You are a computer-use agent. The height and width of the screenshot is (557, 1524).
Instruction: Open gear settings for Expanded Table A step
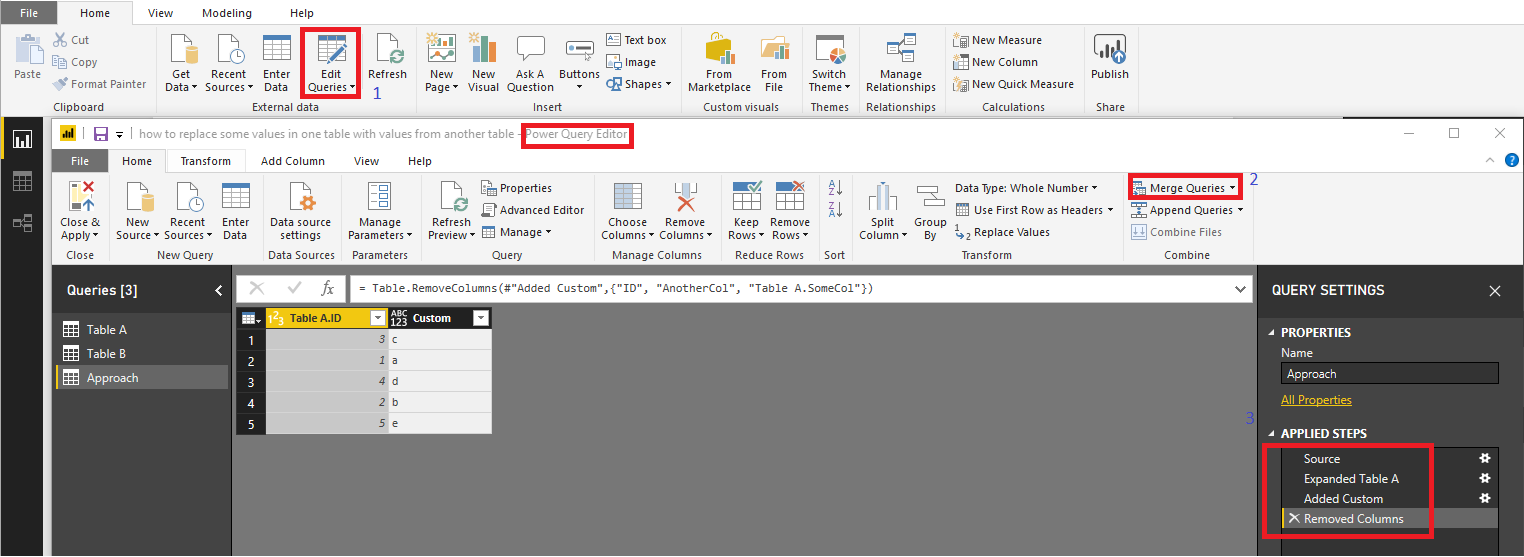point(1485,478)
